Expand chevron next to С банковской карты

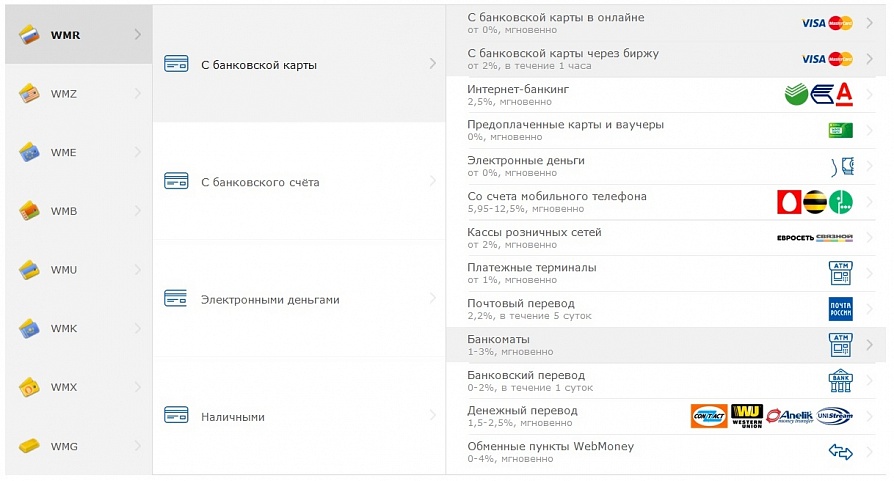point(433,63)
